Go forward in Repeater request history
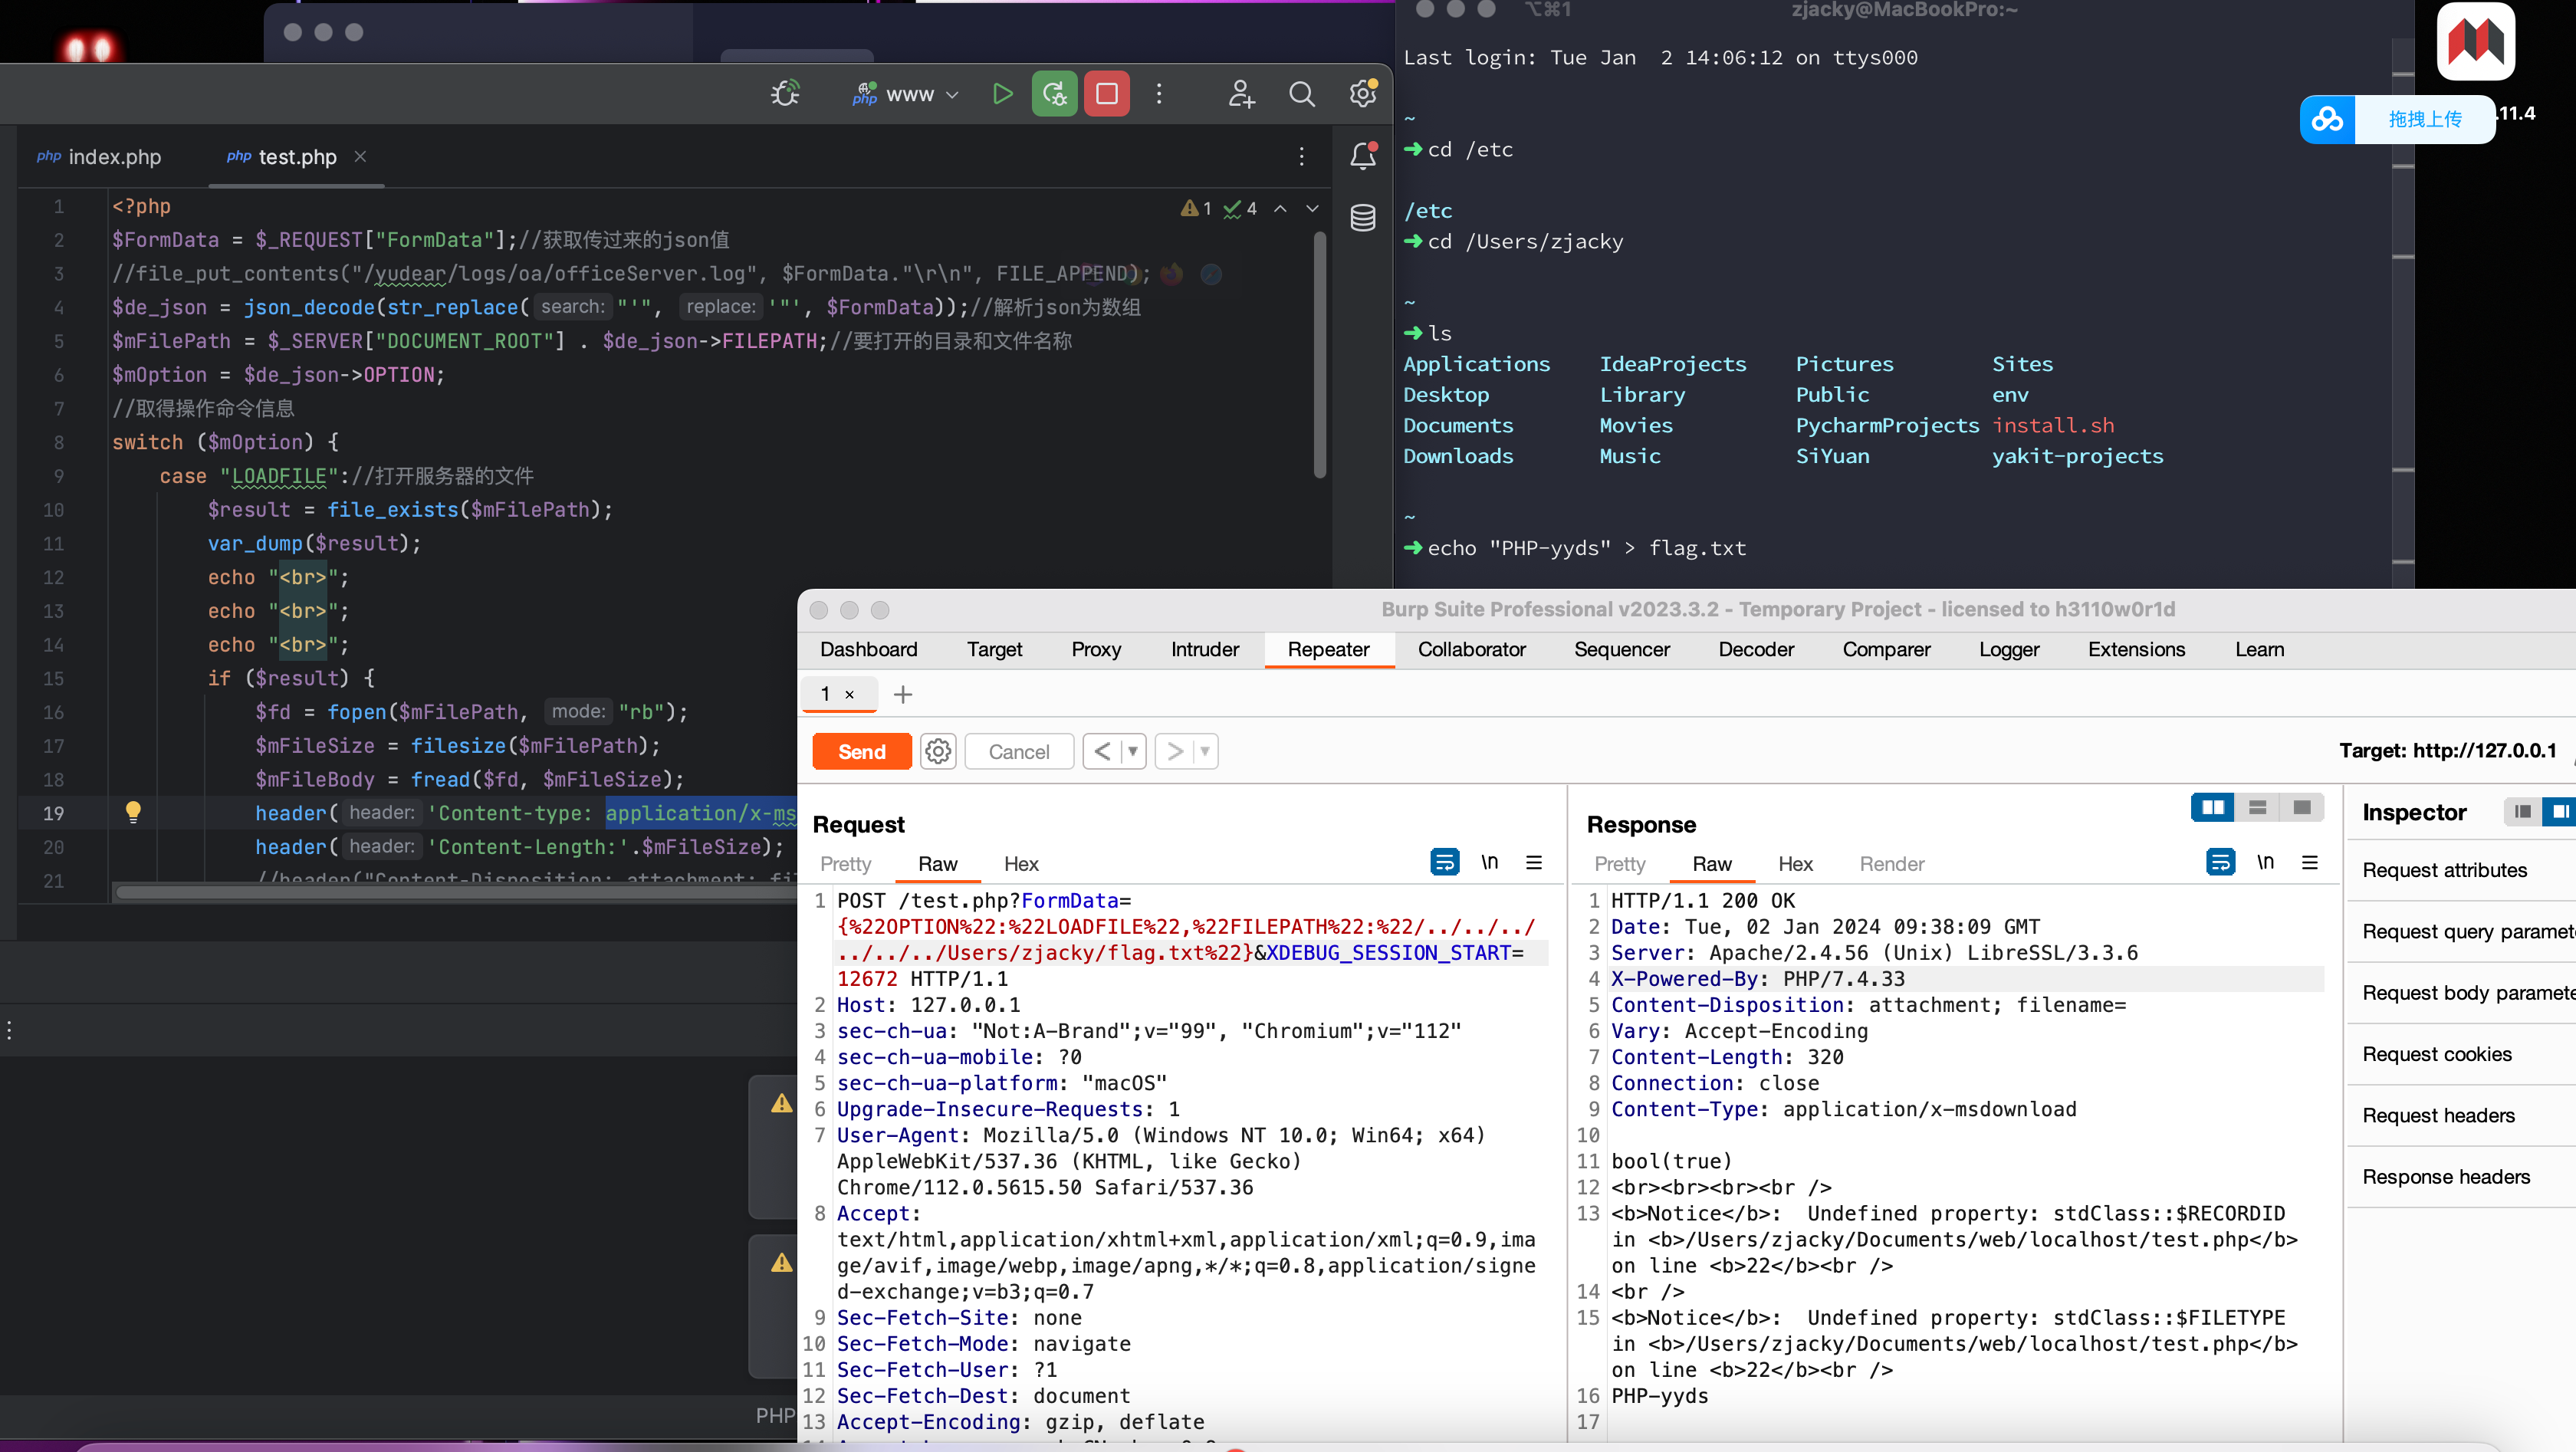The image size is (2576, 1452). pos(1175,751)
